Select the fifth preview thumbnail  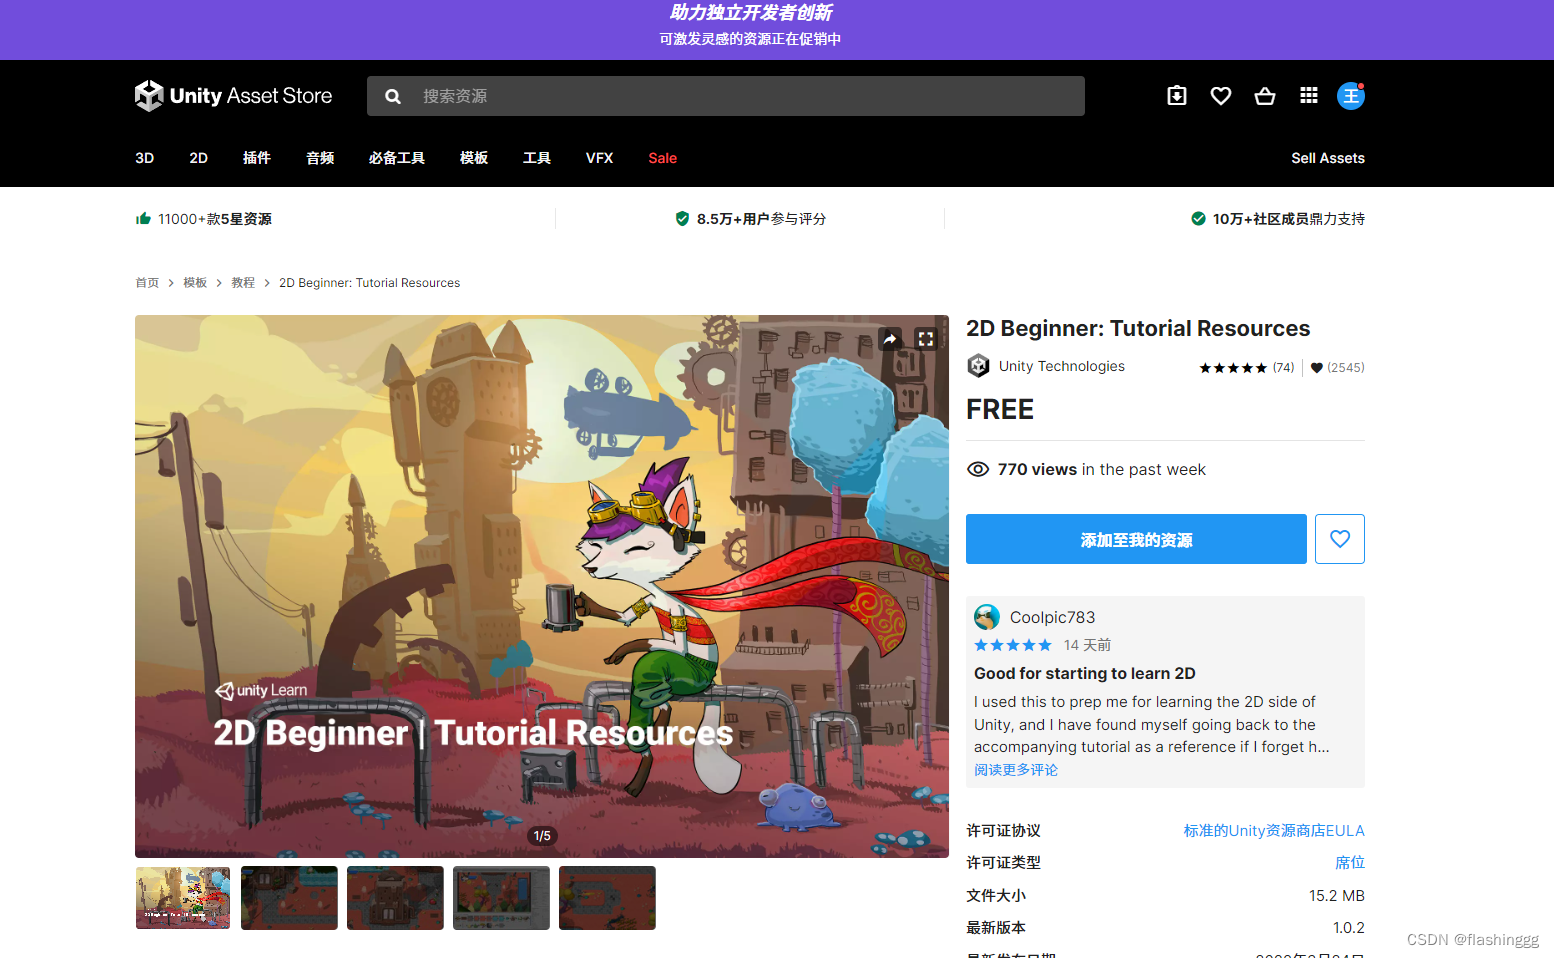tap(607, 898)
